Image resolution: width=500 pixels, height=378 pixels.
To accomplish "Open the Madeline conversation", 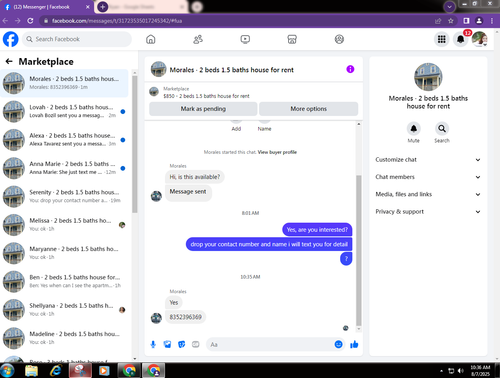I will (x=64, y=338).
